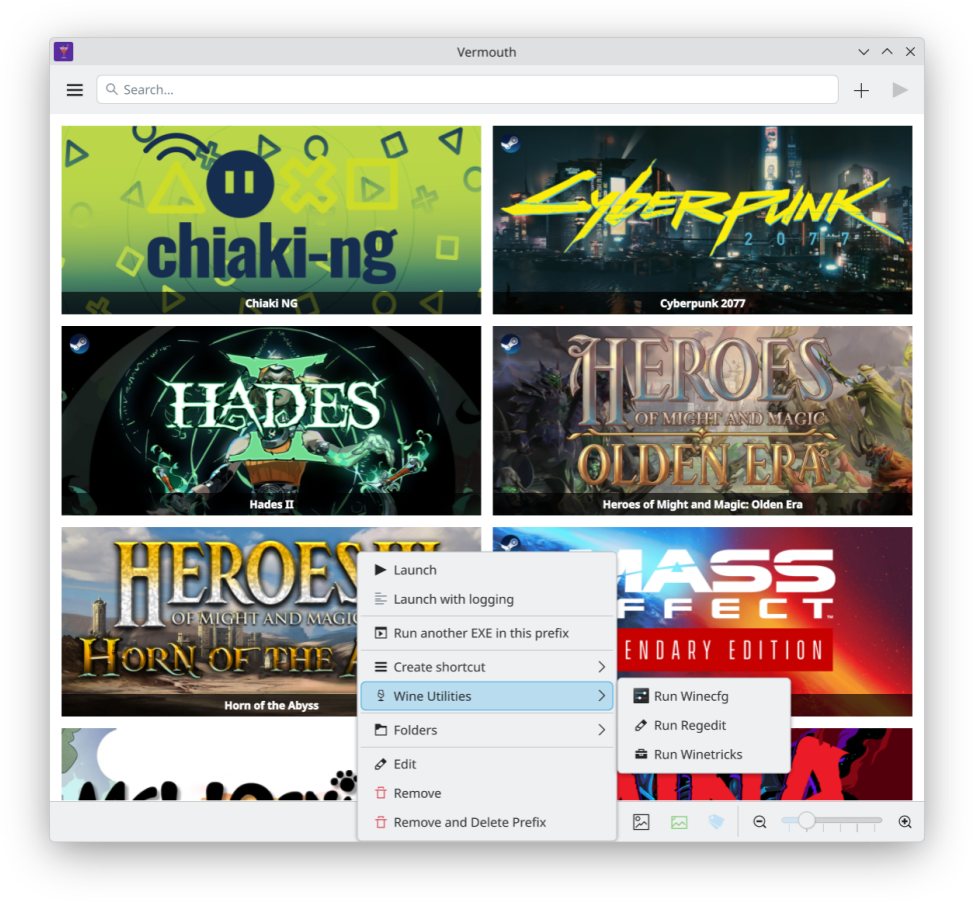Click the Regedit pencil icon
This screenshot has height=902, width=973.
(641, 725)
